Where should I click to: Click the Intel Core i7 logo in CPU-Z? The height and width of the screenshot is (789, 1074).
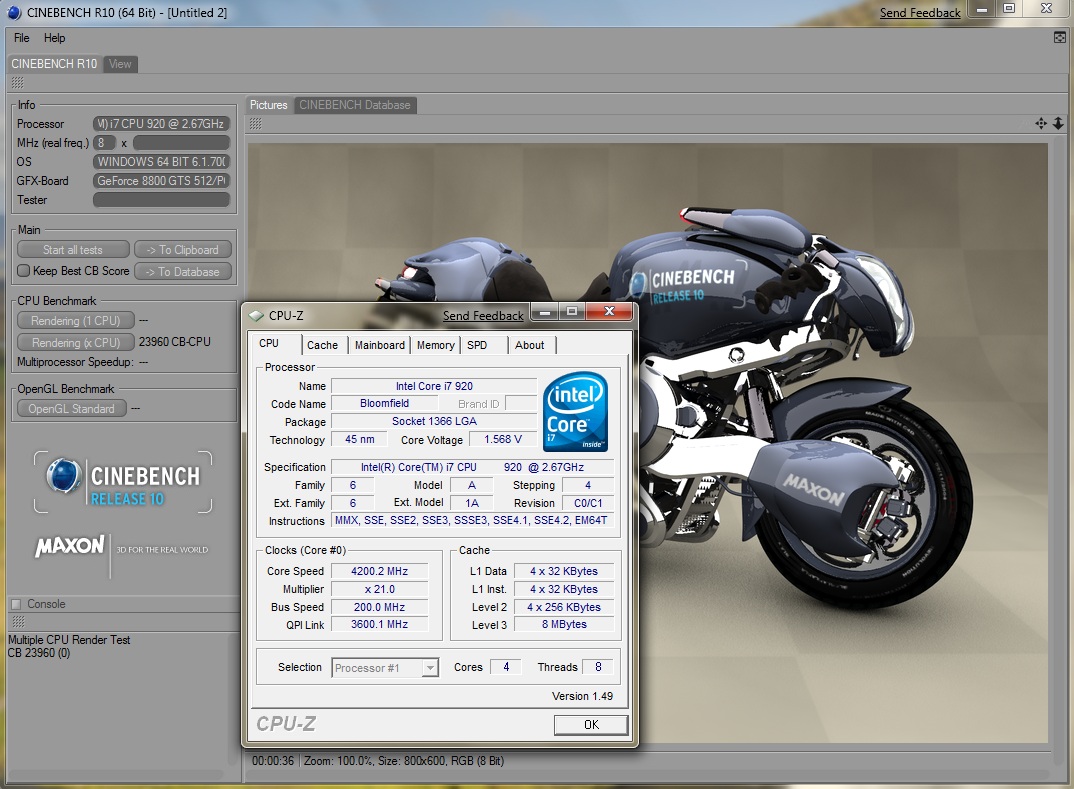point(575,412)
